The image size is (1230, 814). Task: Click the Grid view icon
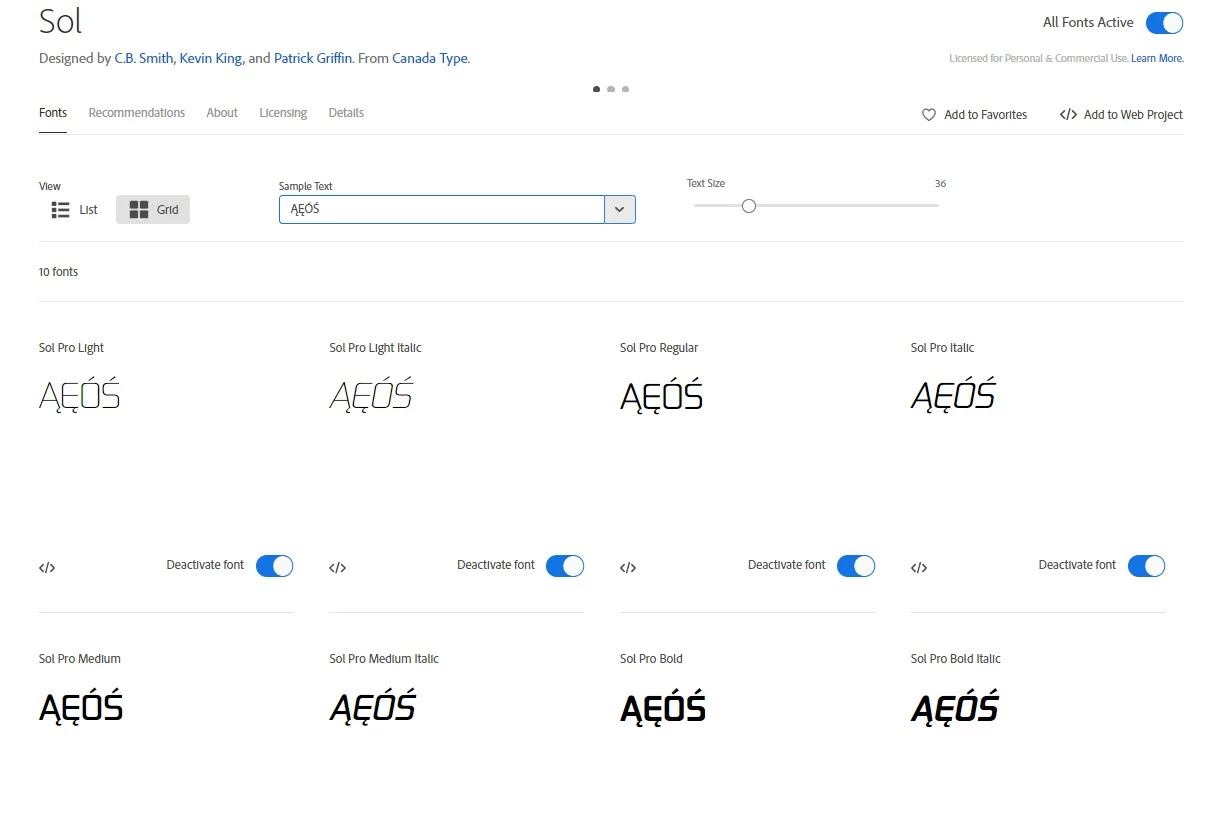(x=140, y=210)
